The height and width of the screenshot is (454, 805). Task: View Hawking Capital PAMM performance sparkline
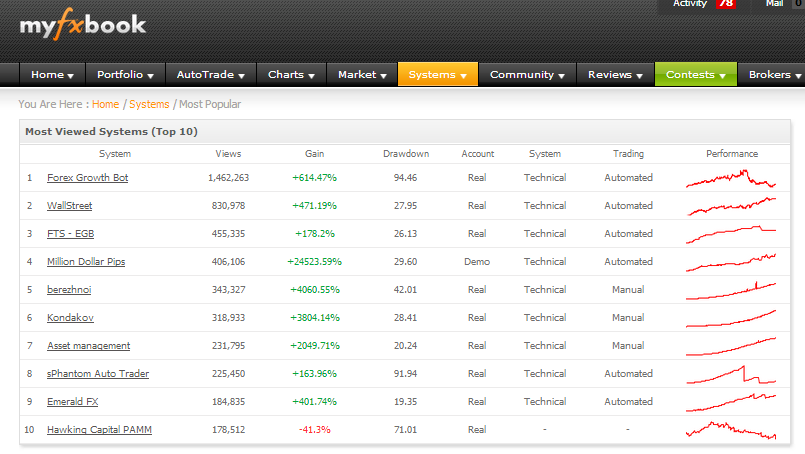pos(731,430)
